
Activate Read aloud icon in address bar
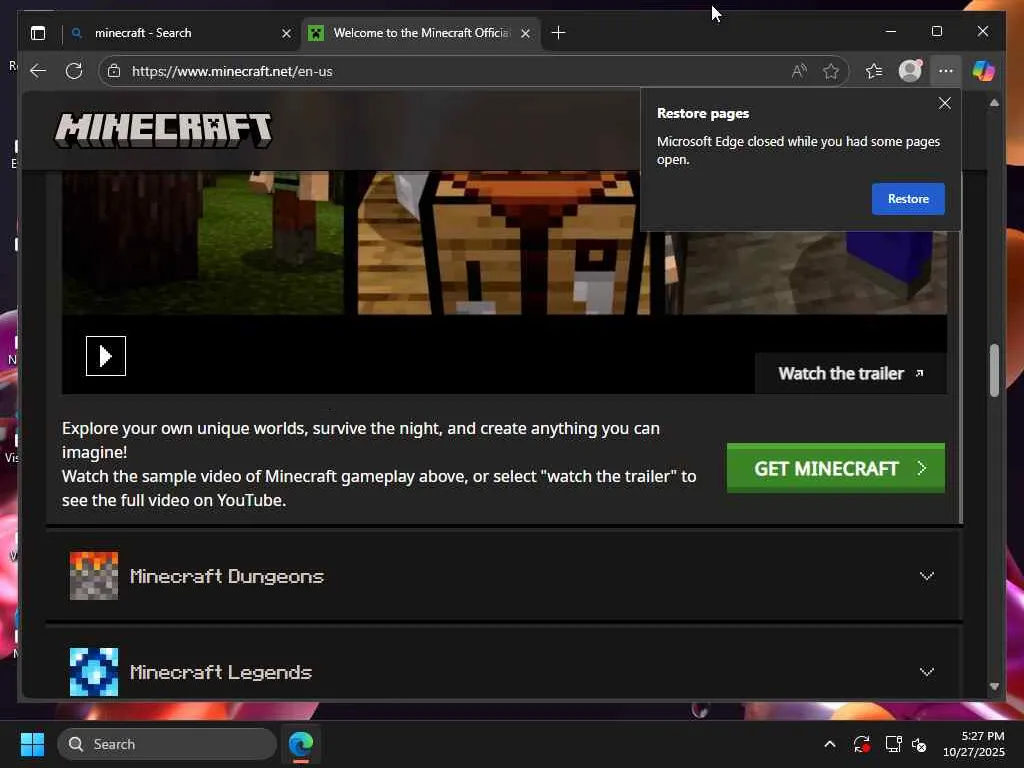coord(799,71)
